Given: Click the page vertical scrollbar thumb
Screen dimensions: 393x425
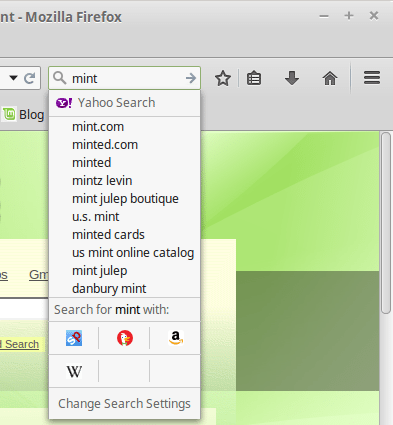Looking at the screenshot, I should 386,223.
